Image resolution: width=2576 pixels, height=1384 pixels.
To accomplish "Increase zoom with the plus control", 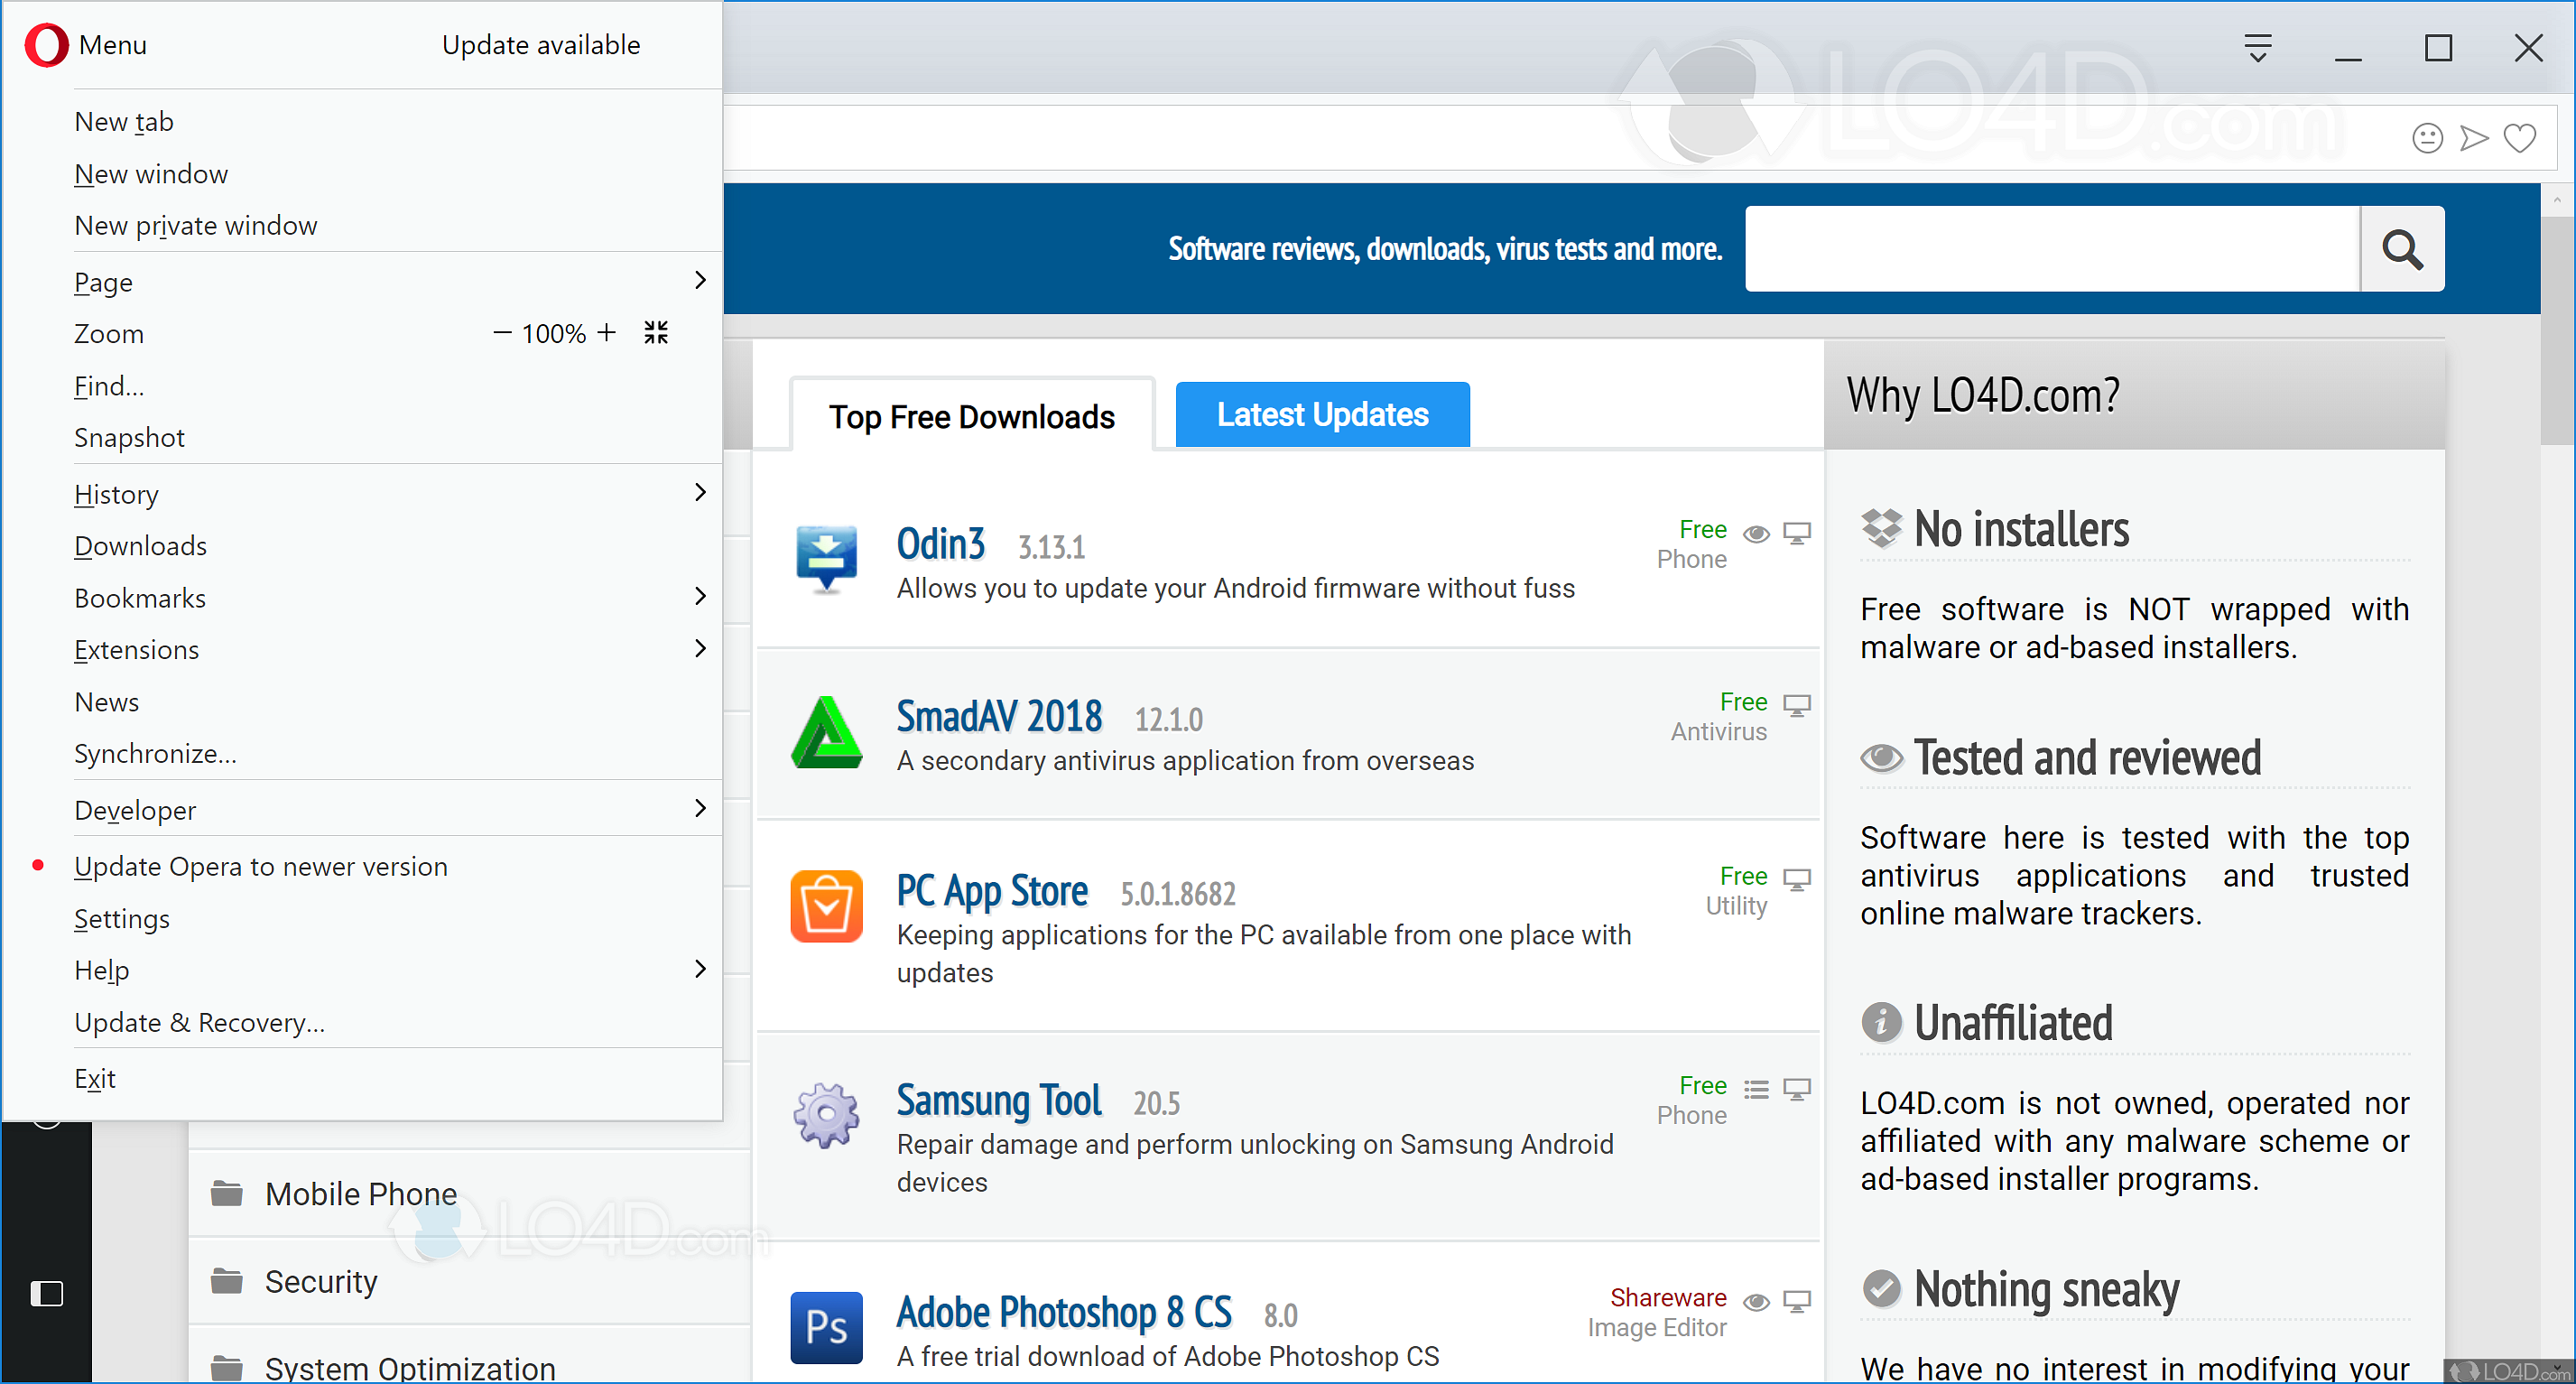I will [x=607, y=332].
